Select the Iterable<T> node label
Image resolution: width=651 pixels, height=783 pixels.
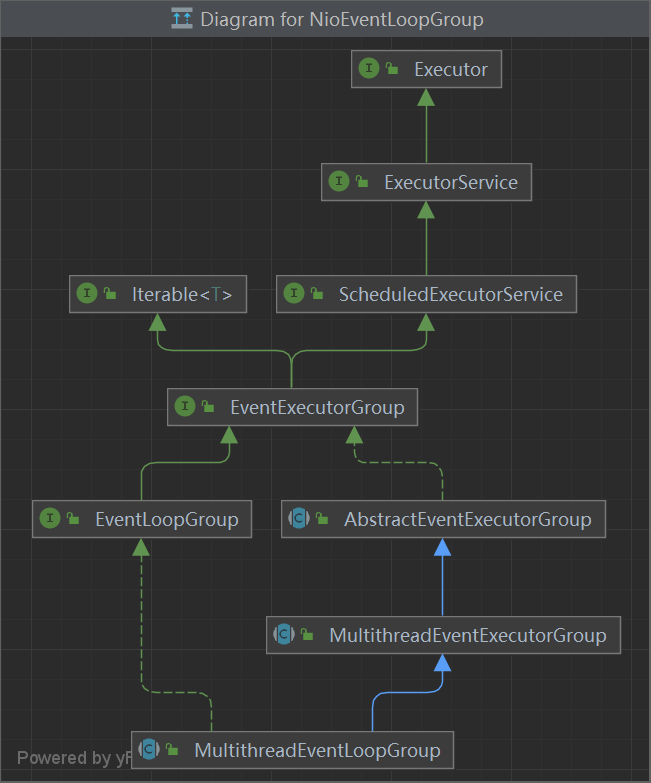[x=182, y=294]
